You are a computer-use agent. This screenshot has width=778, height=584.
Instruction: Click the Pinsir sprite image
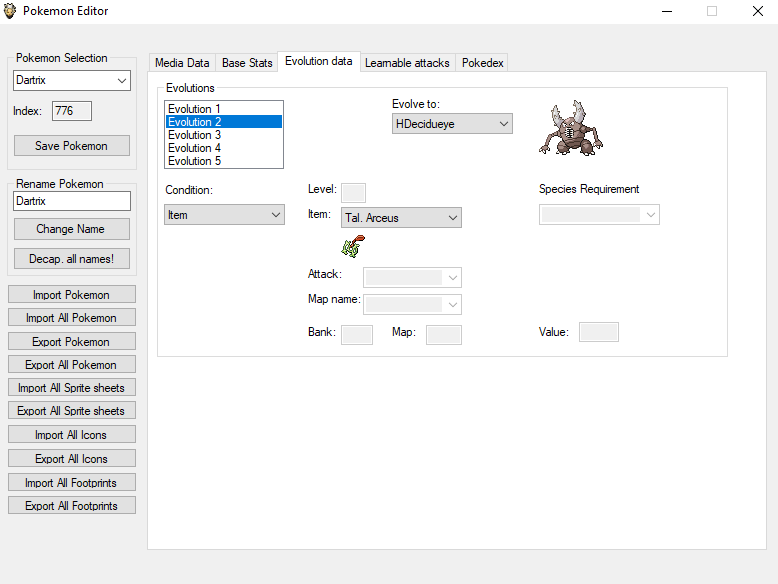pyautogui.click(x=570, y=128)
